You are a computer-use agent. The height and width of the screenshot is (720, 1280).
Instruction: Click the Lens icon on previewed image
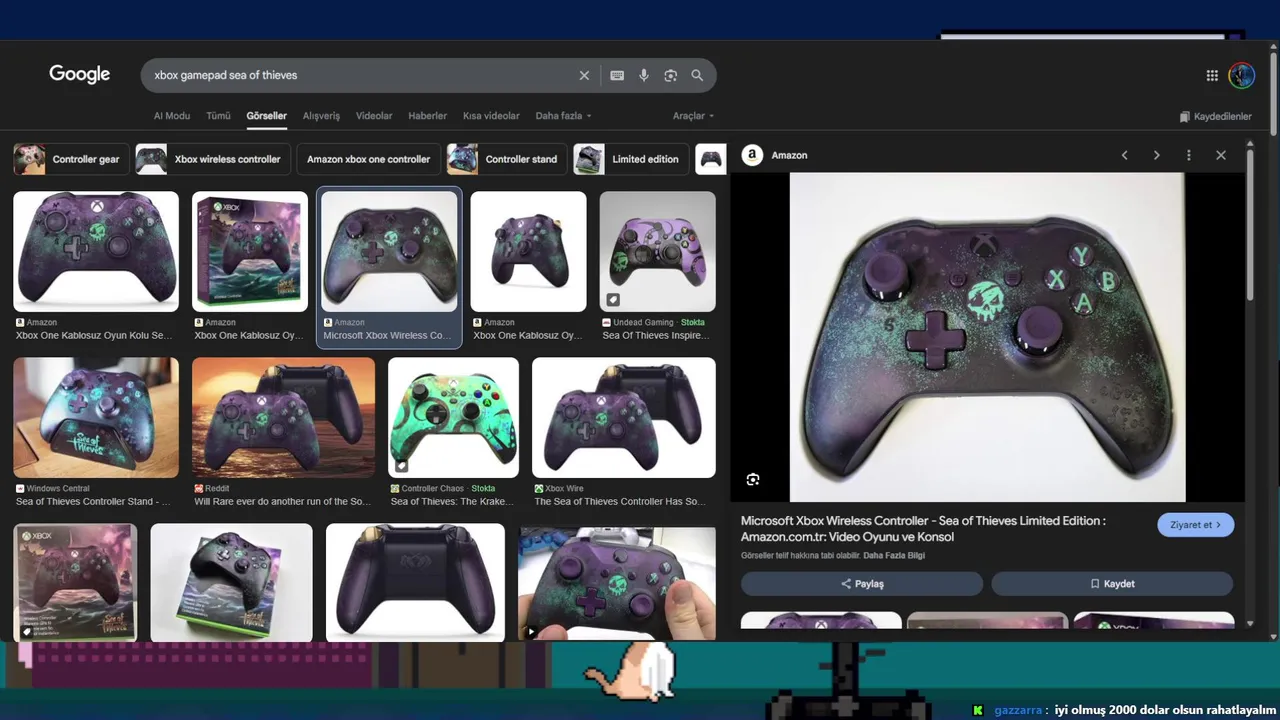pyautogui.click(x=753, y=480)
